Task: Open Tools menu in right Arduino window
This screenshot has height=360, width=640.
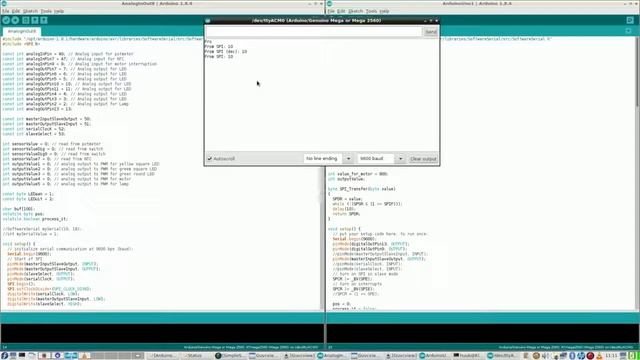Action: pyautogui.click(x=371, y=11)
